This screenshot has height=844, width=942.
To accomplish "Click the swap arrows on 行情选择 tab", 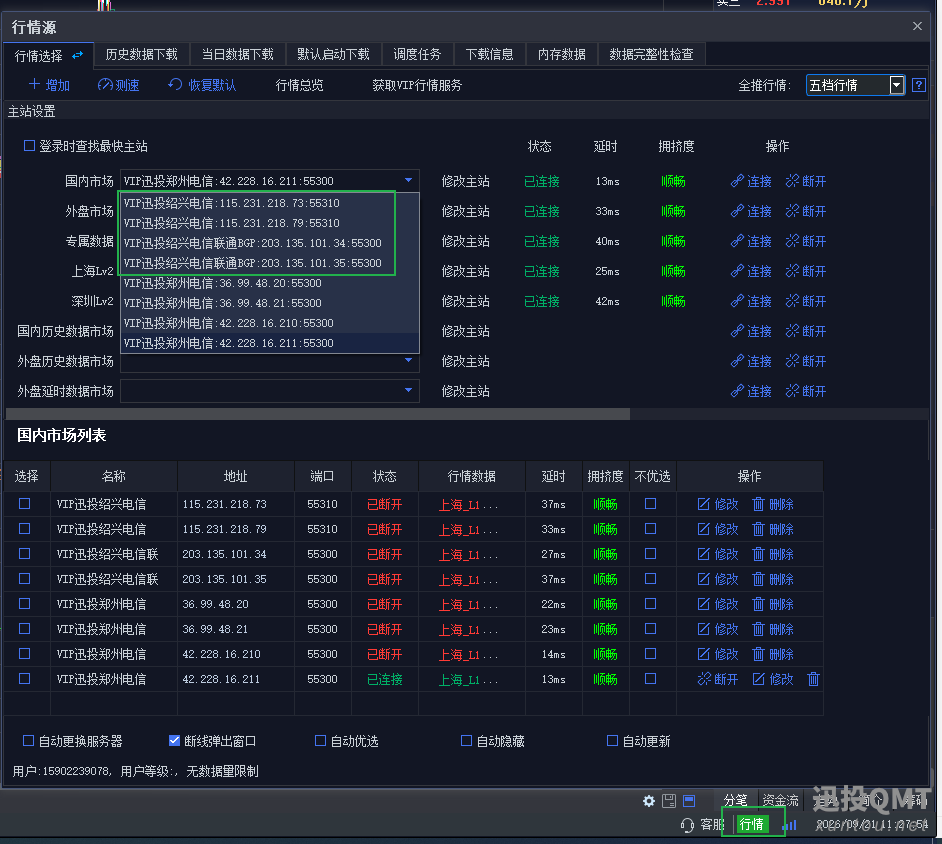I will tap(77, 56).
